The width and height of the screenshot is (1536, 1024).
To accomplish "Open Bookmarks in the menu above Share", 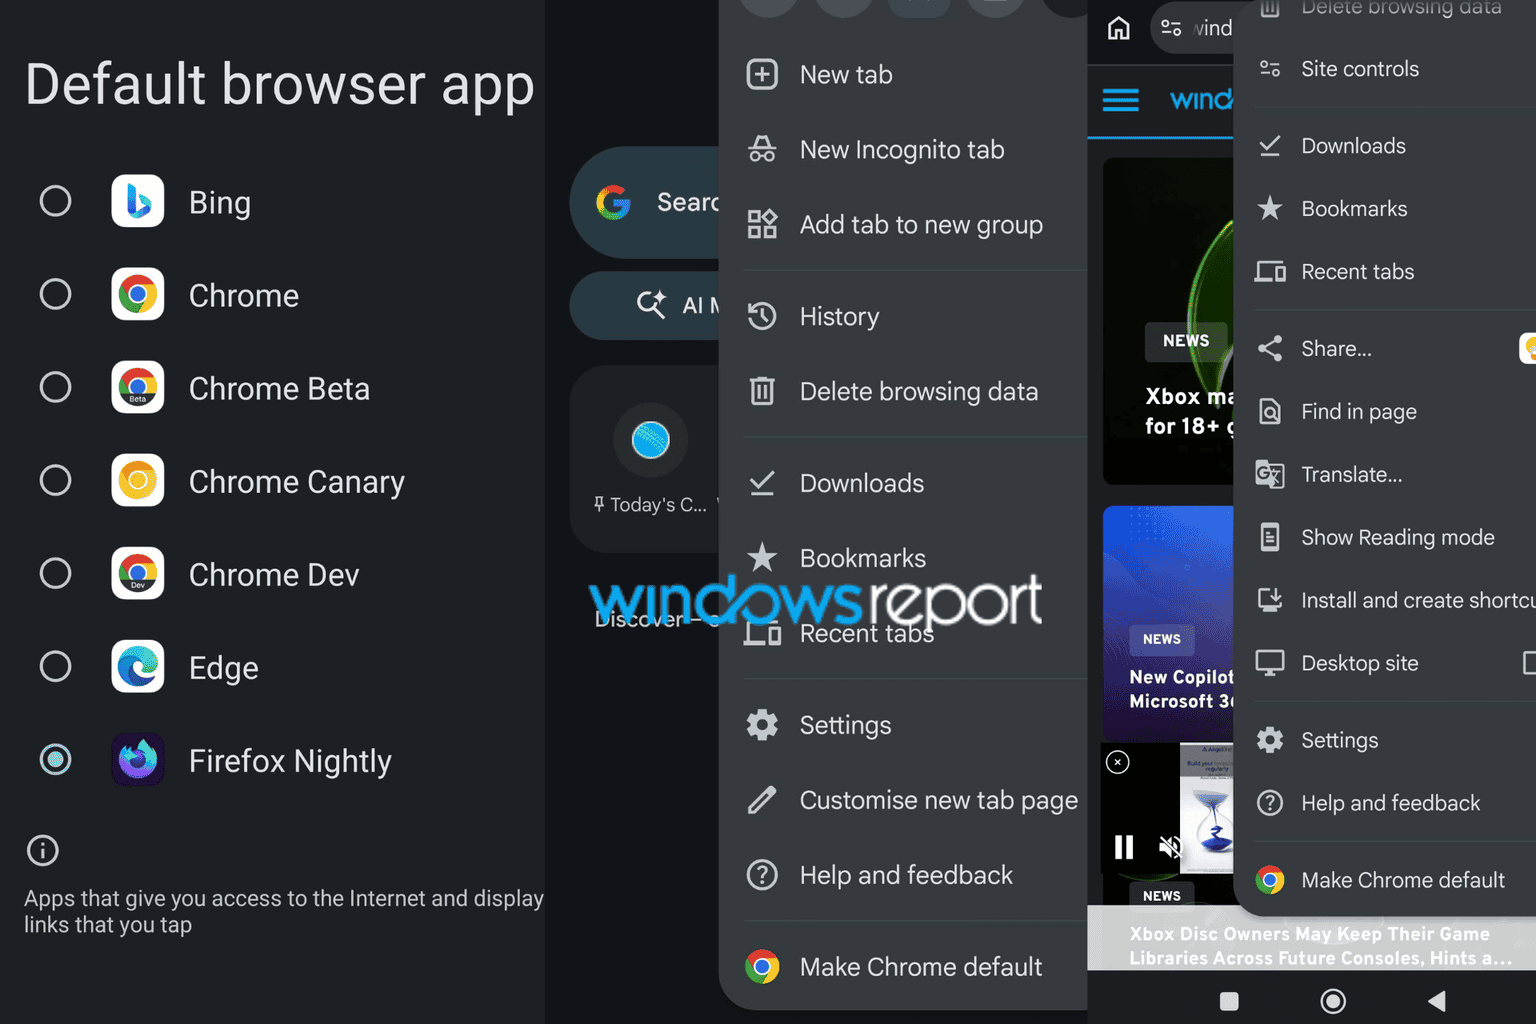I will click(1385, 209).
